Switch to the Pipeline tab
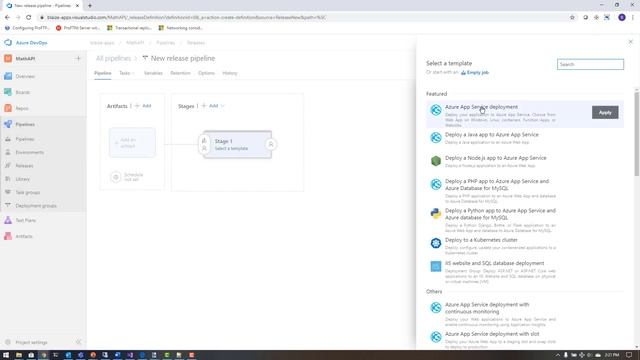640x360 pixels. tap(102, 73)
